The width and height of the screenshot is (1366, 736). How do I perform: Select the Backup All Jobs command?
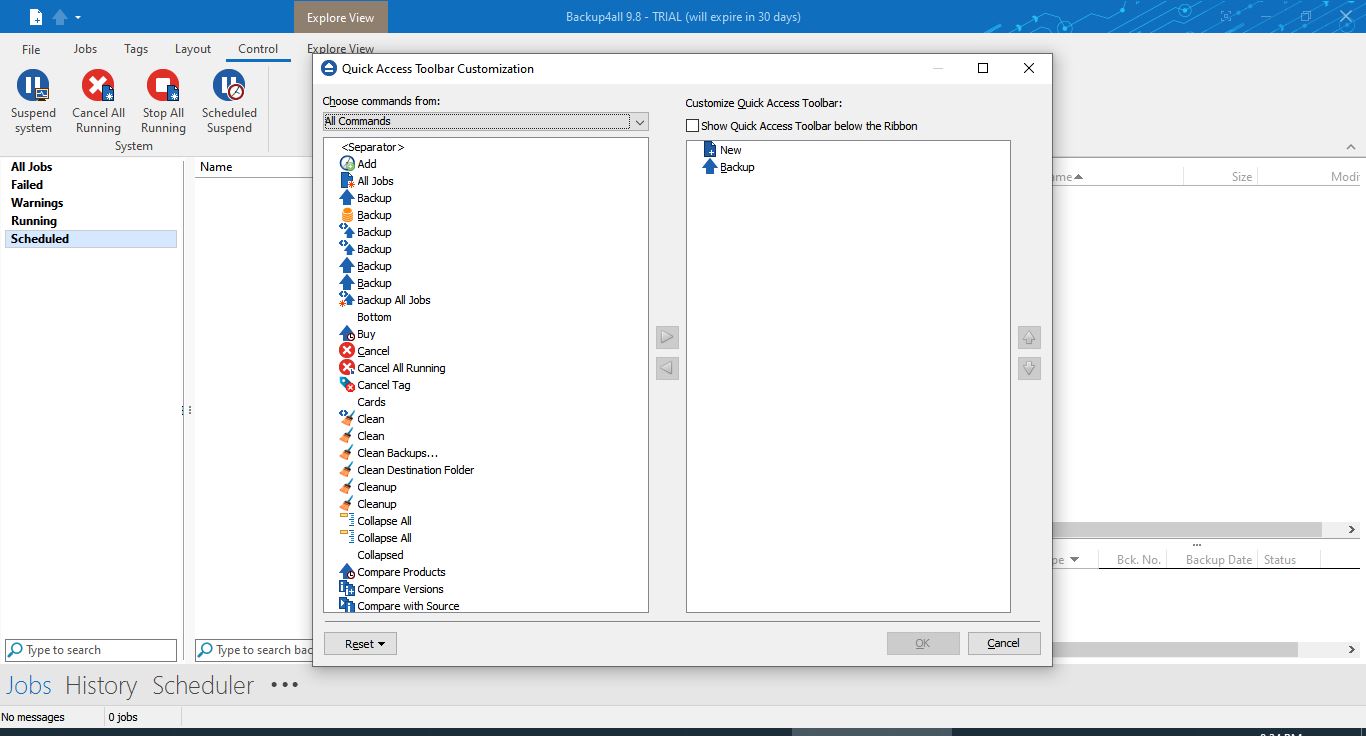click(385, 300)
